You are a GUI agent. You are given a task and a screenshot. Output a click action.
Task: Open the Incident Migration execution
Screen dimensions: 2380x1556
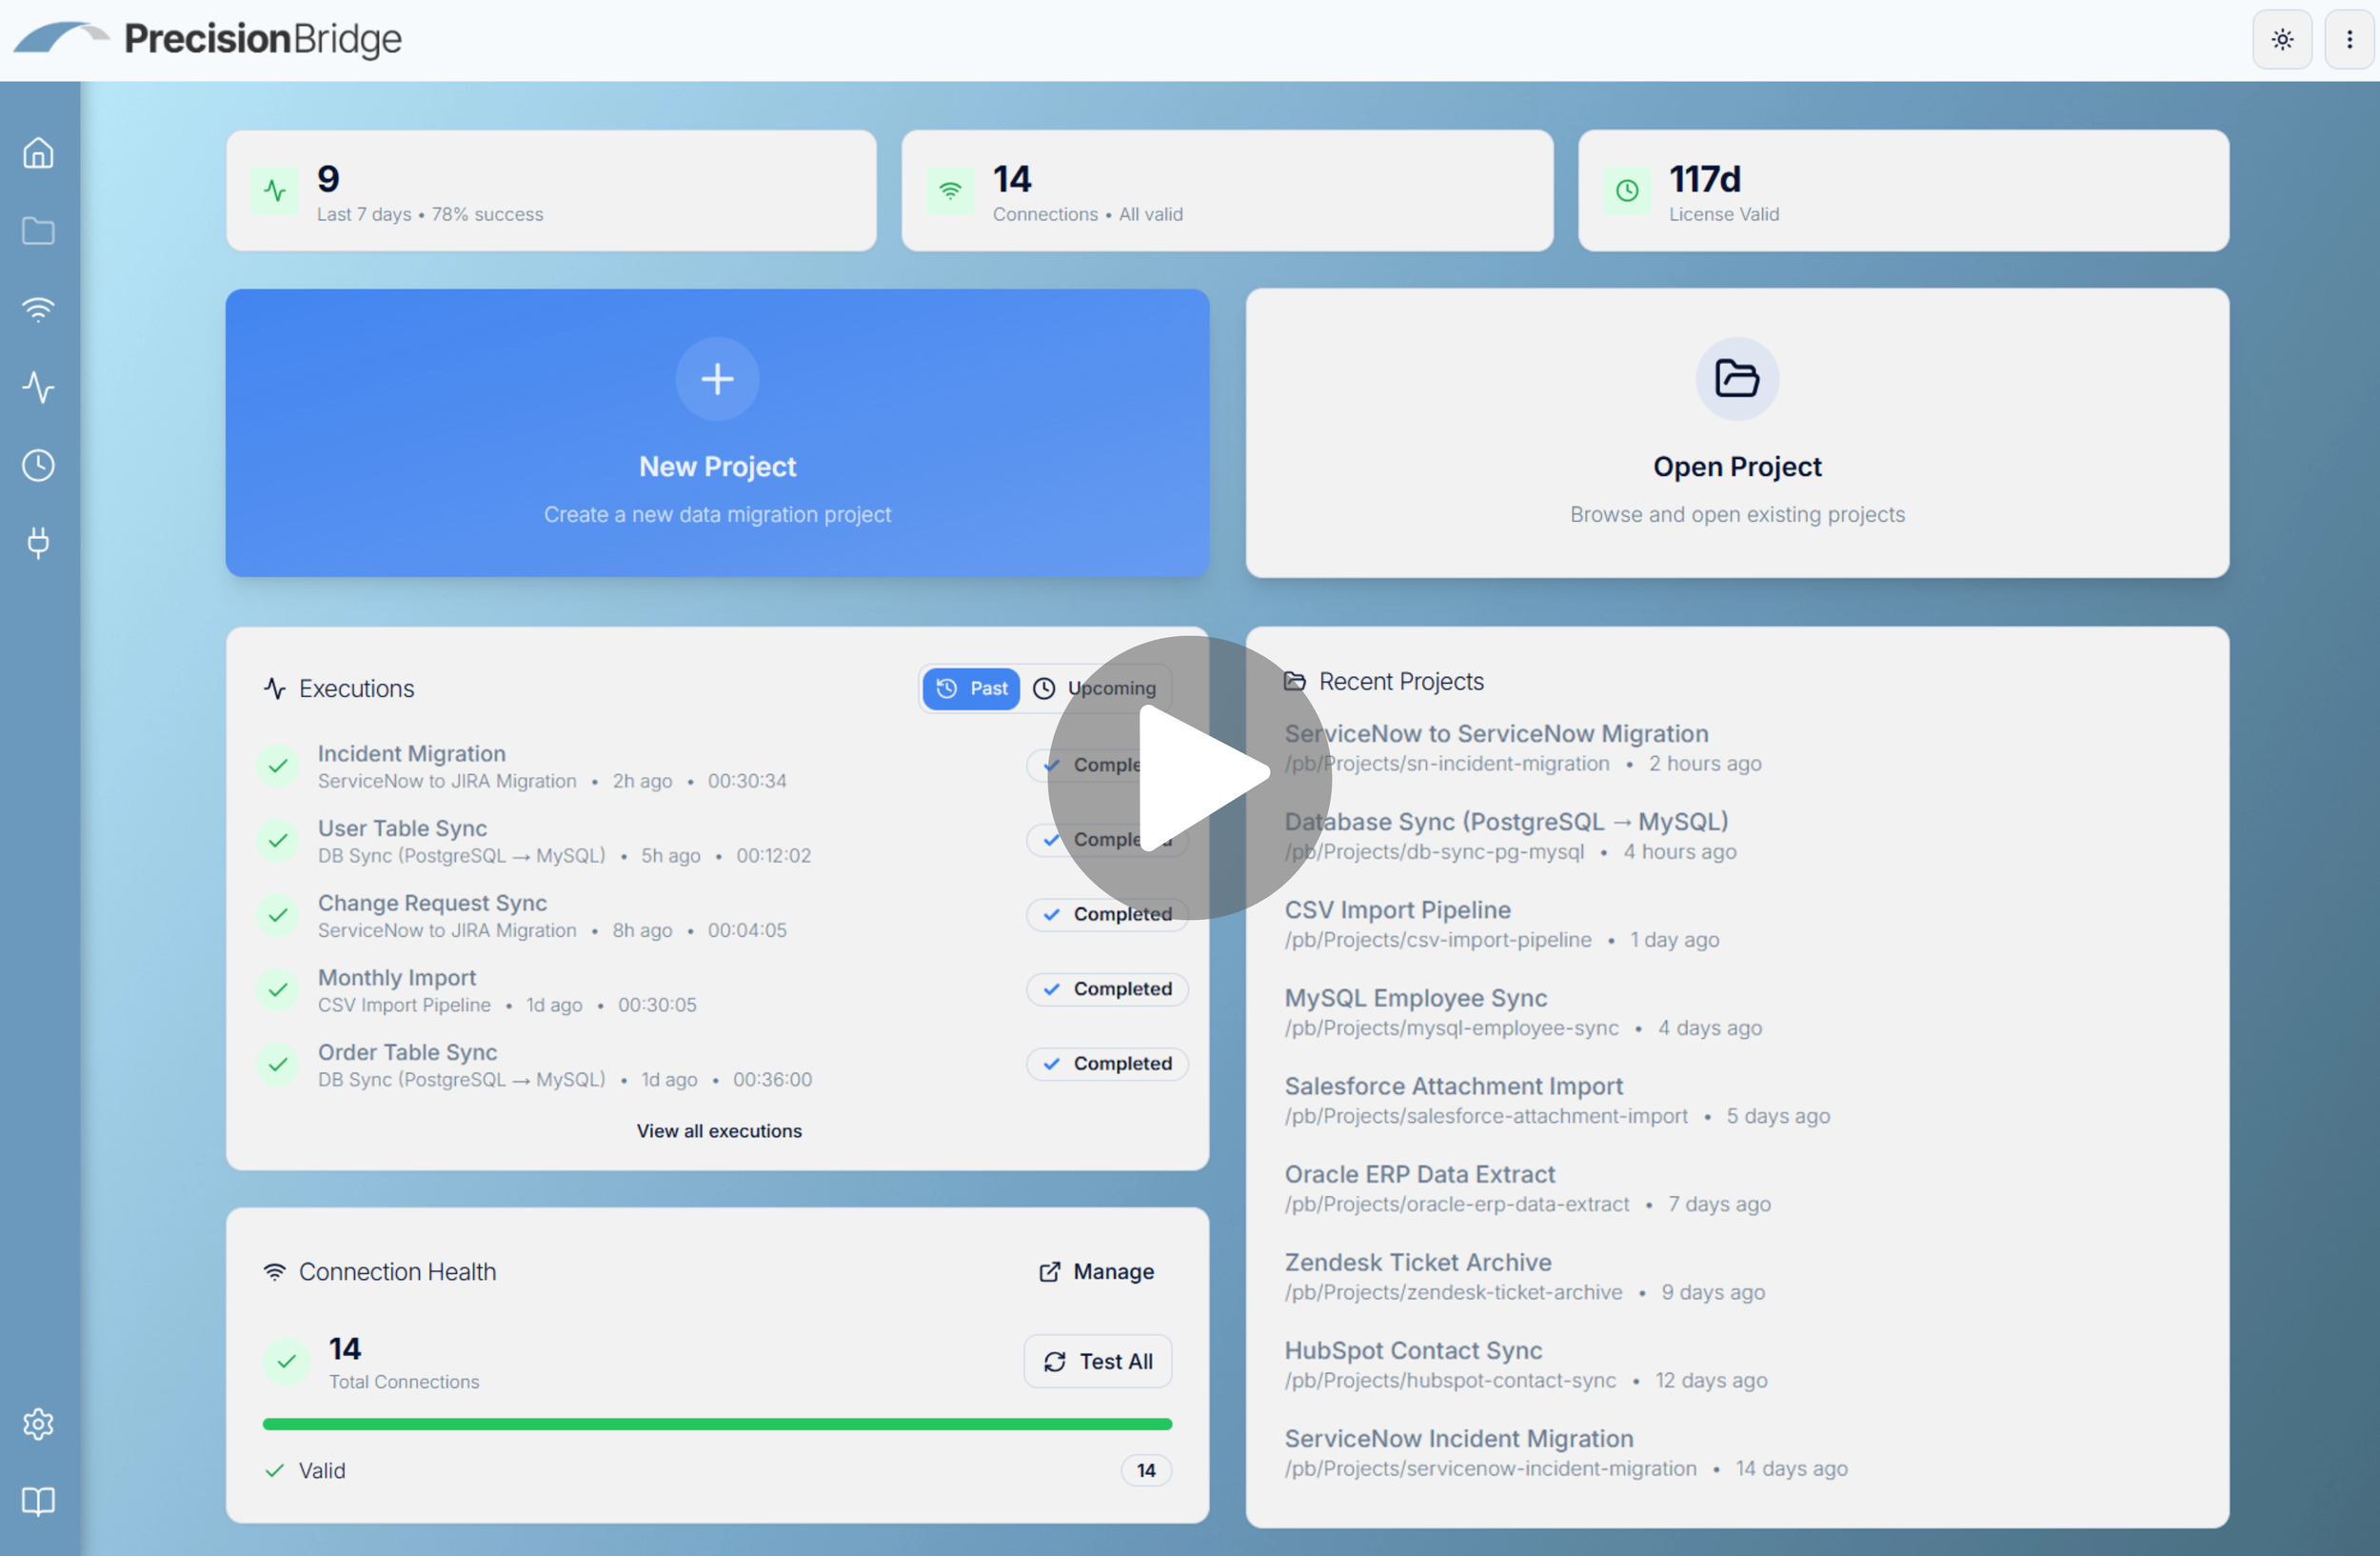tap(722, 767)
